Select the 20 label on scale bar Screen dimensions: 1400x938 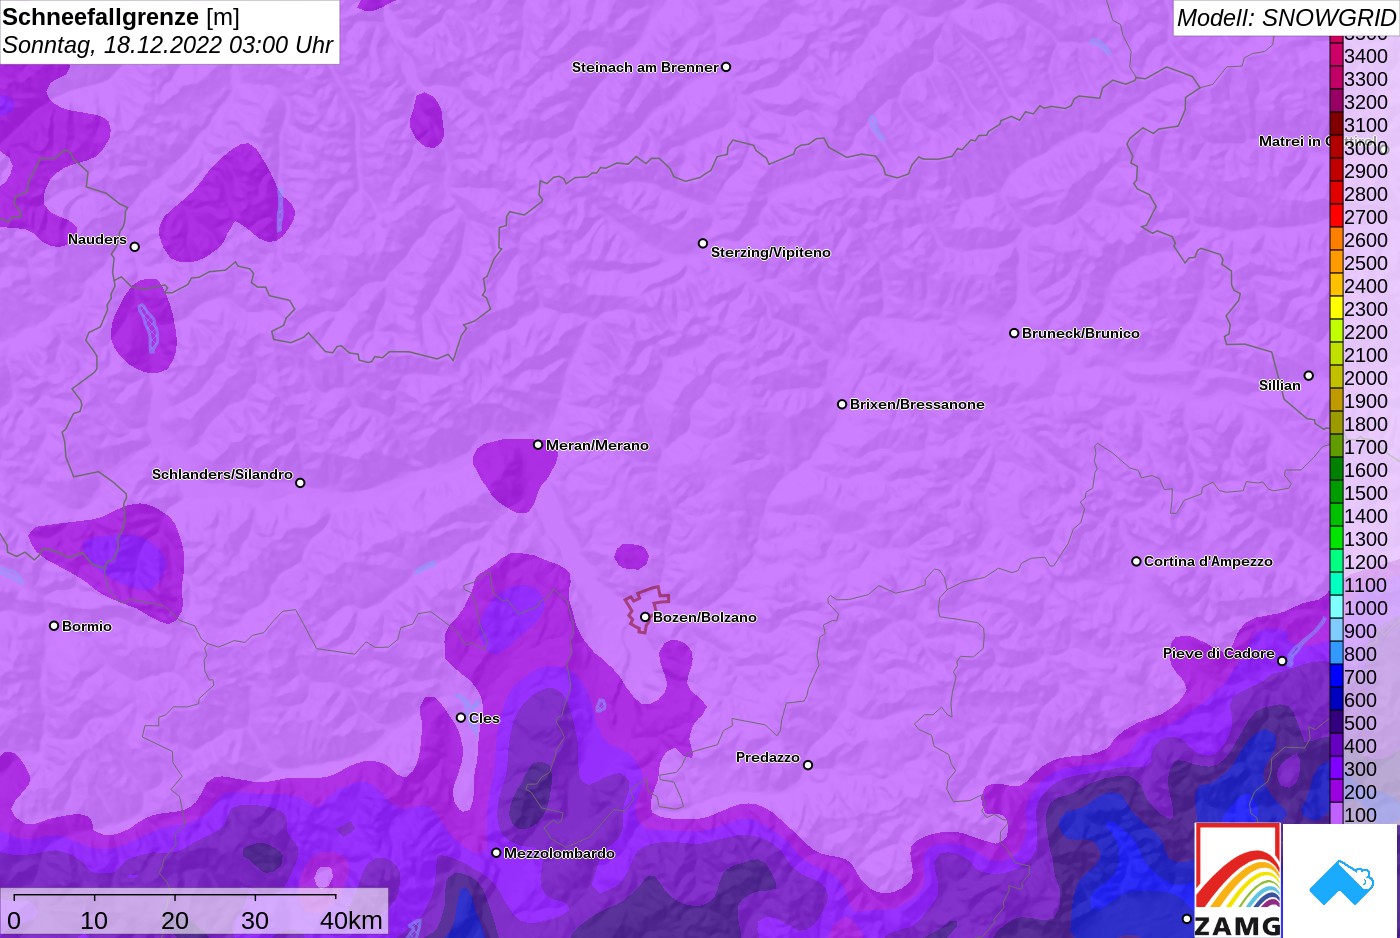click(175, 920)
